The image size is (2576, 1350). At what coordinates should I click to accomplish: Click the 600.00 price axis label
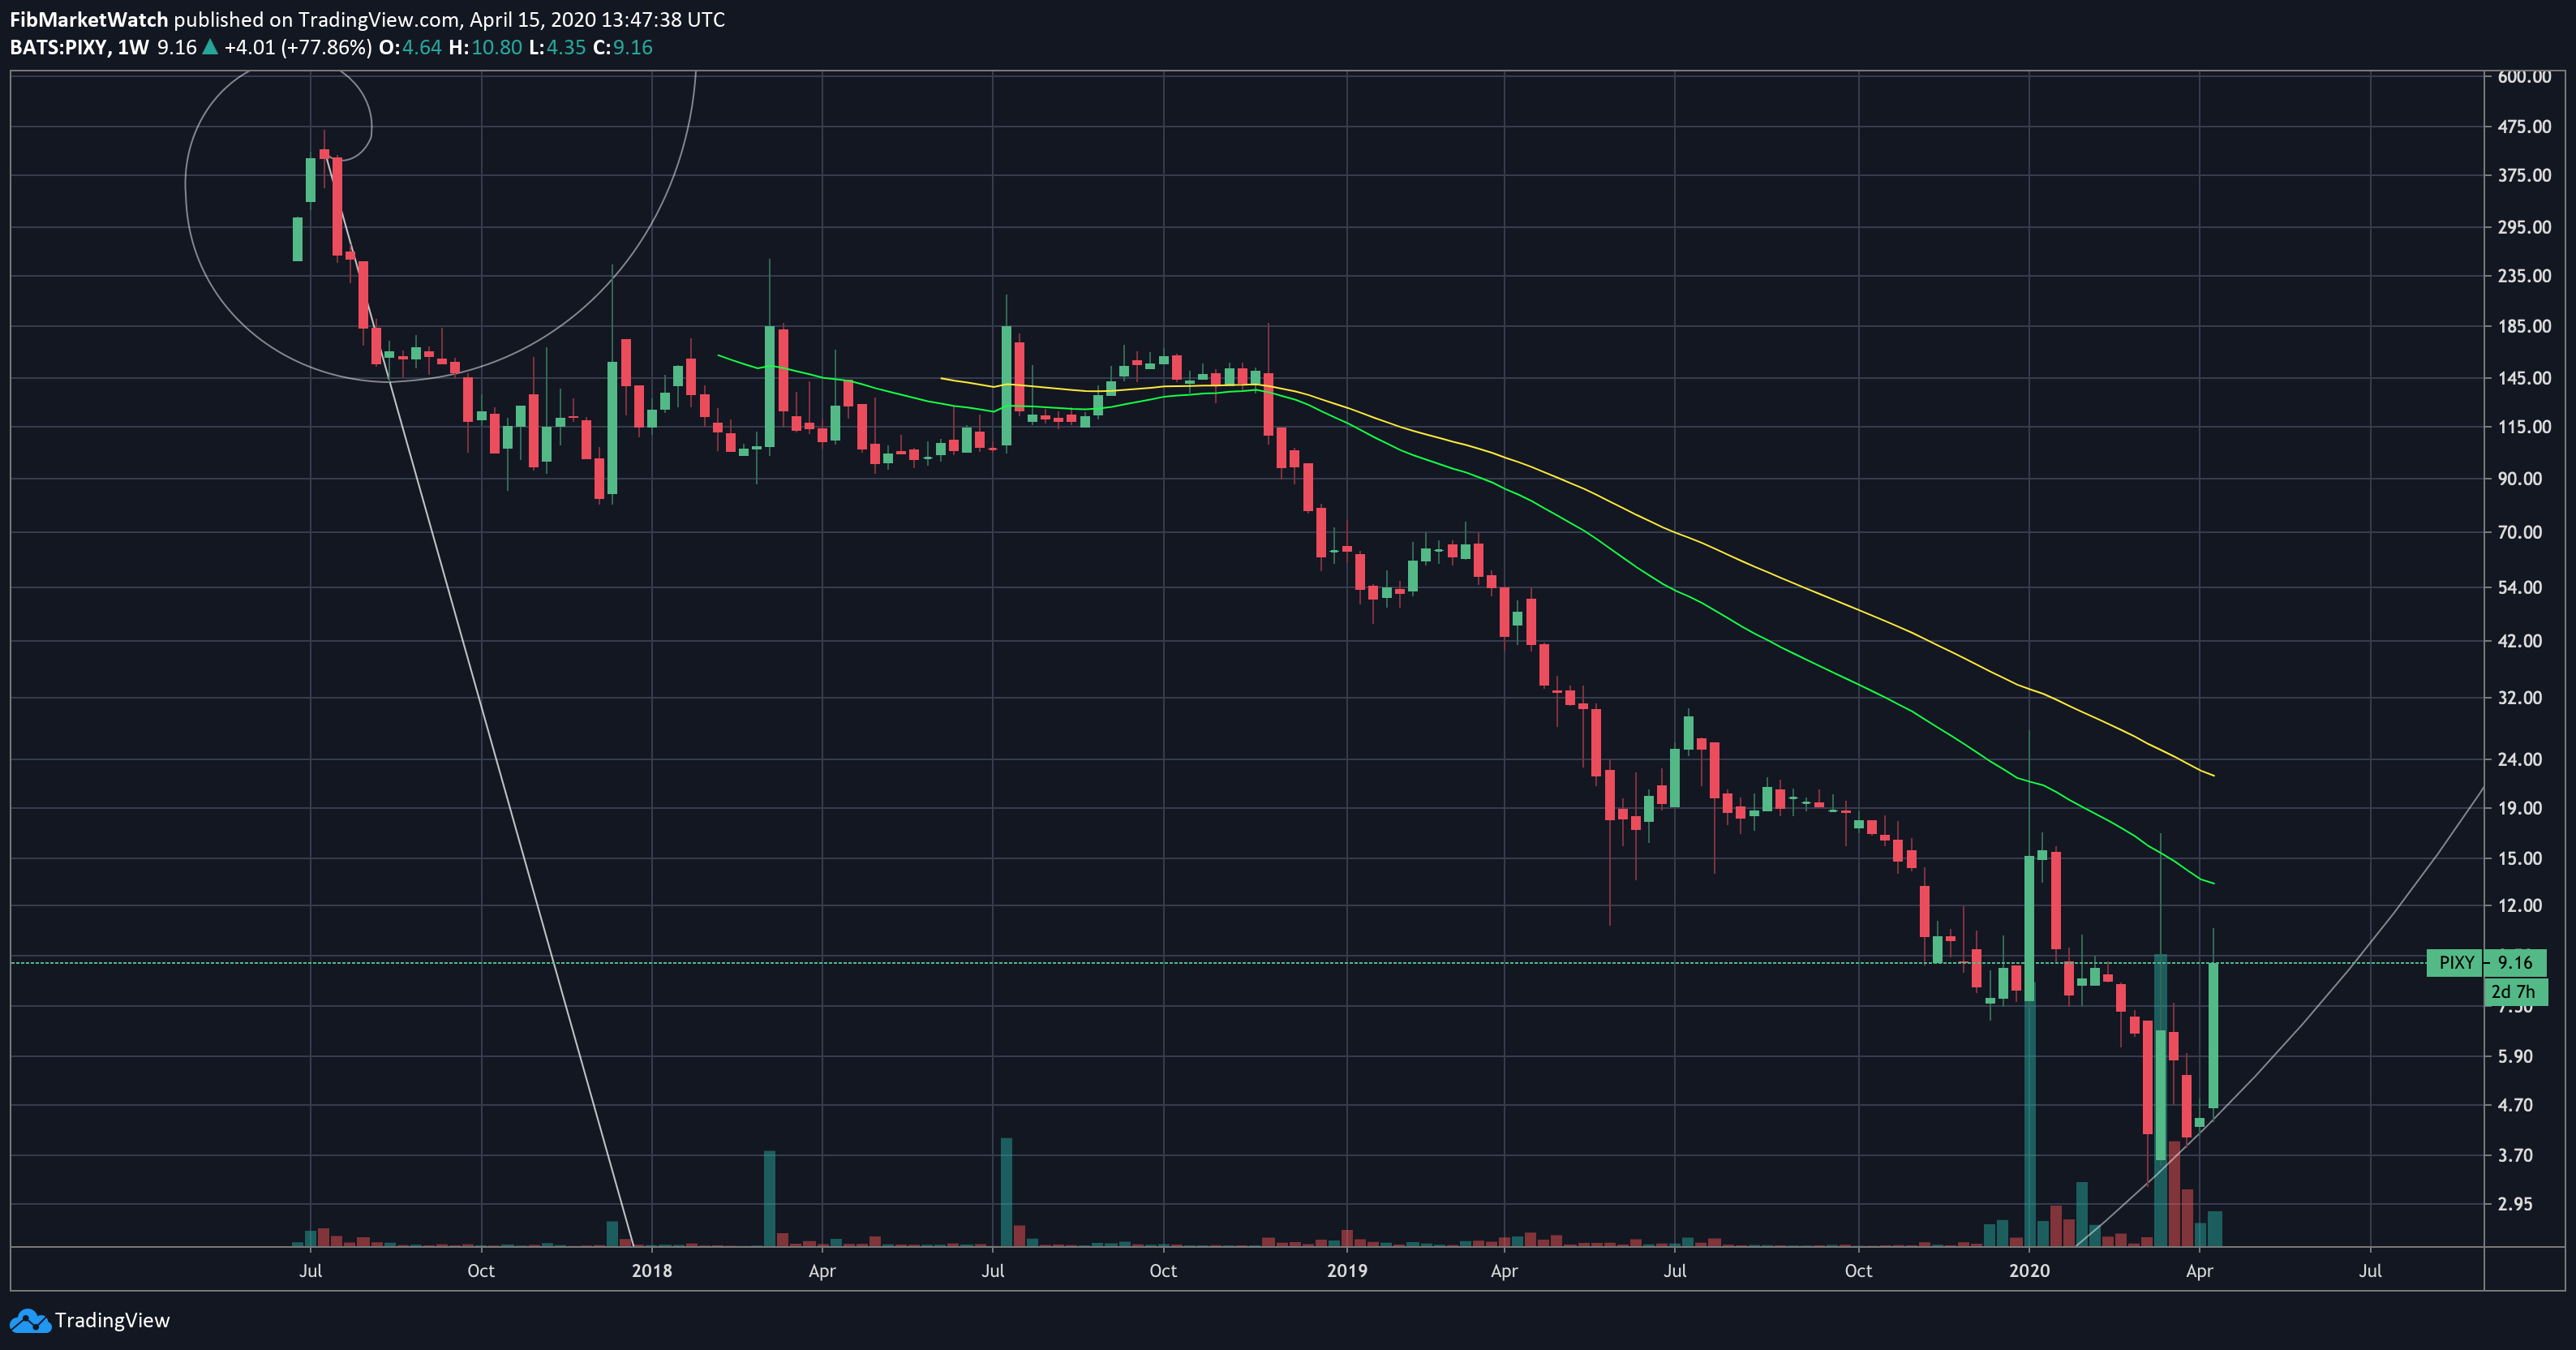tap(2524, 77)
